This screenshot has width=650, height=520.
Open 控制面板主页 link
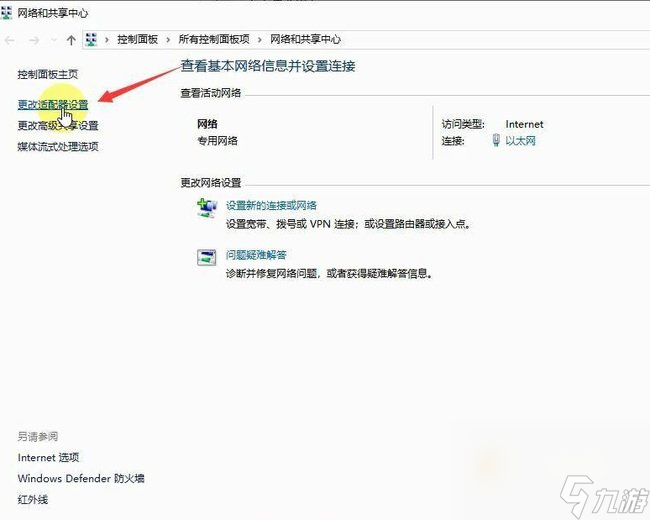pos(48,74)
